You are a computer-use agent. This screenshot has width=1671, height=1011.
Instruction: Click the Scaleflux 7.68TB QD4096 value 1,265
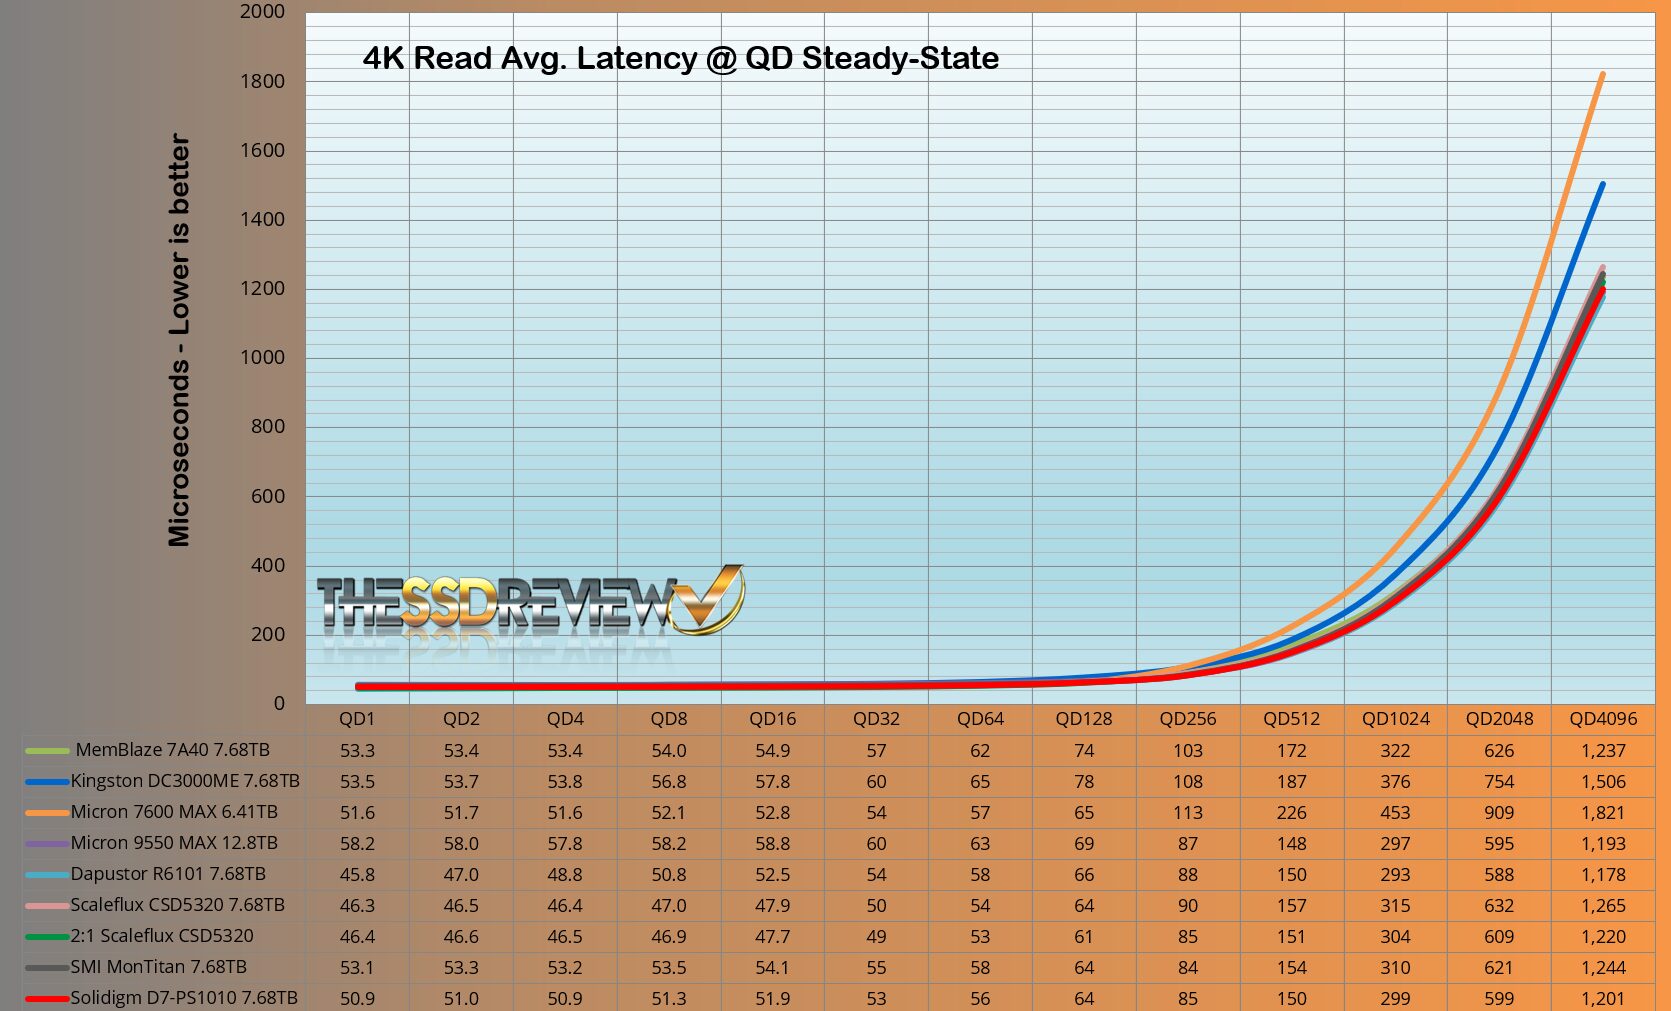[x=1604, y=906]
